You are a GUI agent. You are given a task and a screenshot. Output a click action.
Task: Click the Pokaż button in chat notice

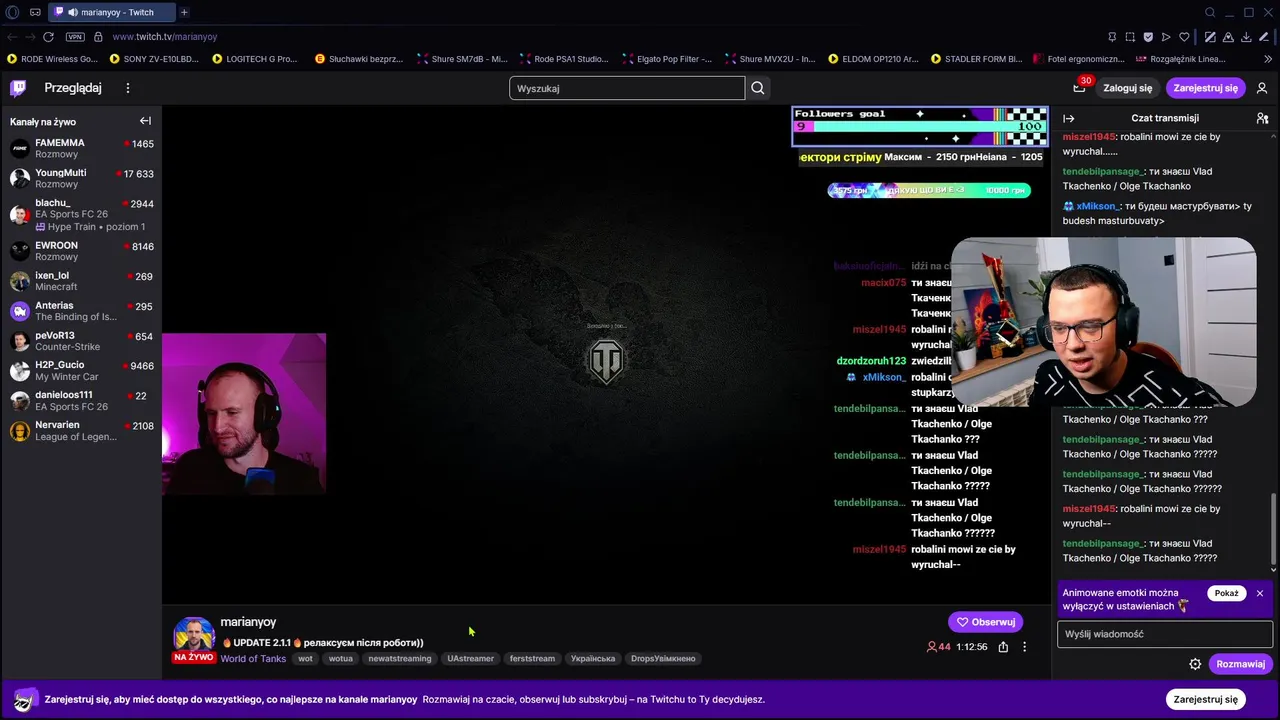(1227, 593)
